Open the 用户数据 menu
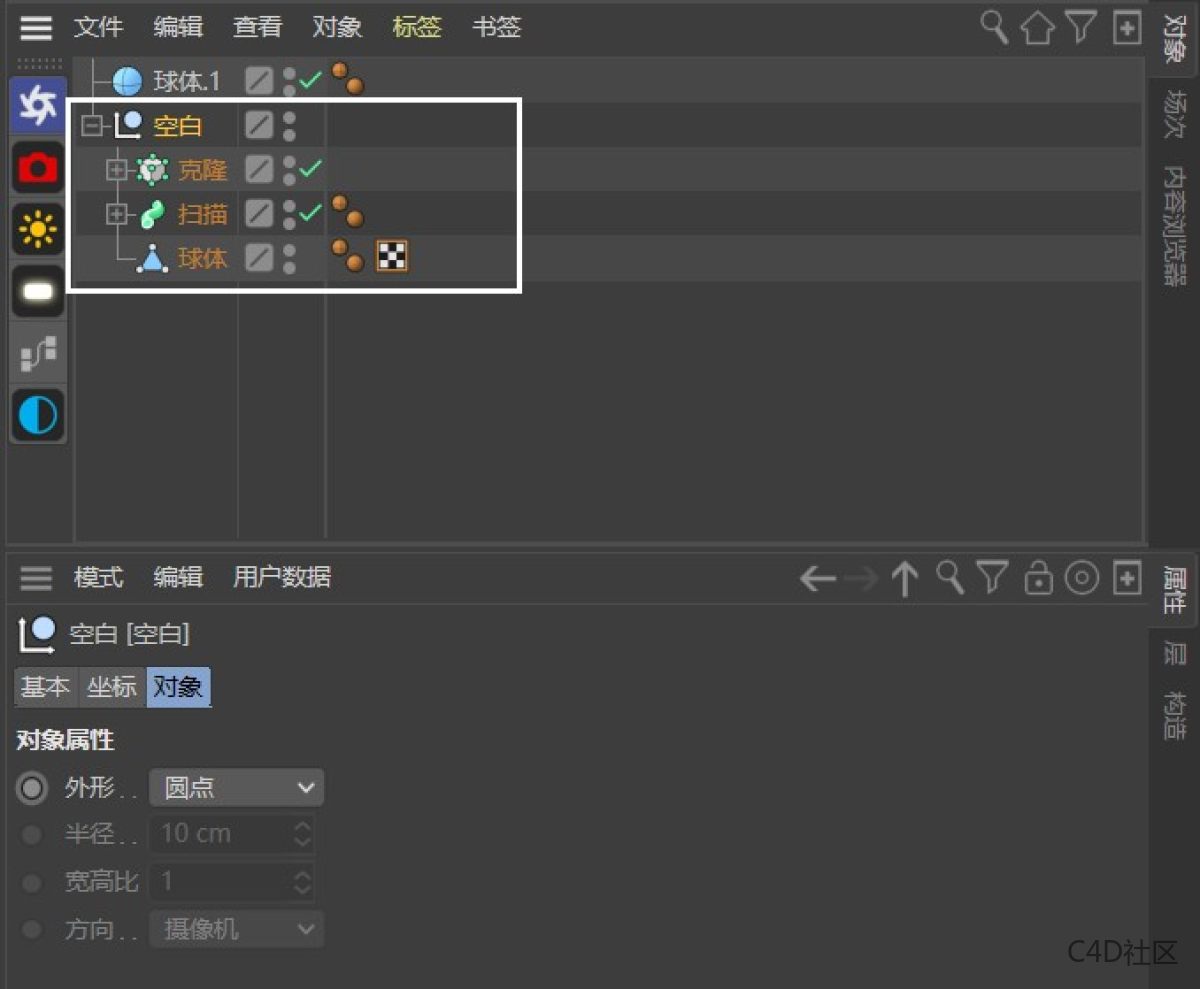The height and width of the screenshot is (989, 1200). (x=281, y=577)
